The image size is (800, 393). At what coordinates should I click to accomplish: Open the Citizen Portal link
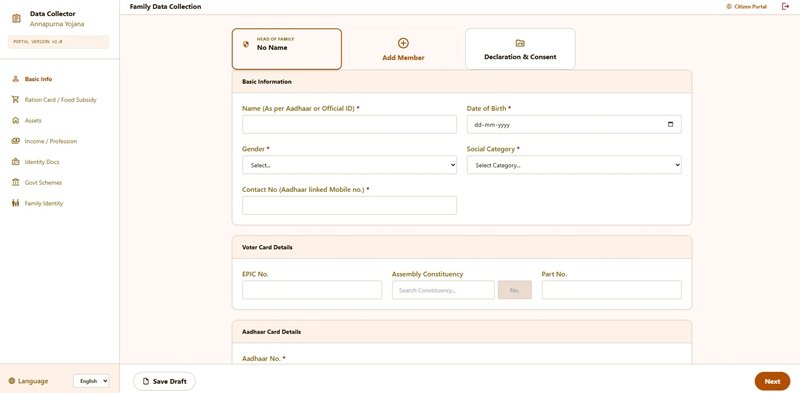pos(746,7)
